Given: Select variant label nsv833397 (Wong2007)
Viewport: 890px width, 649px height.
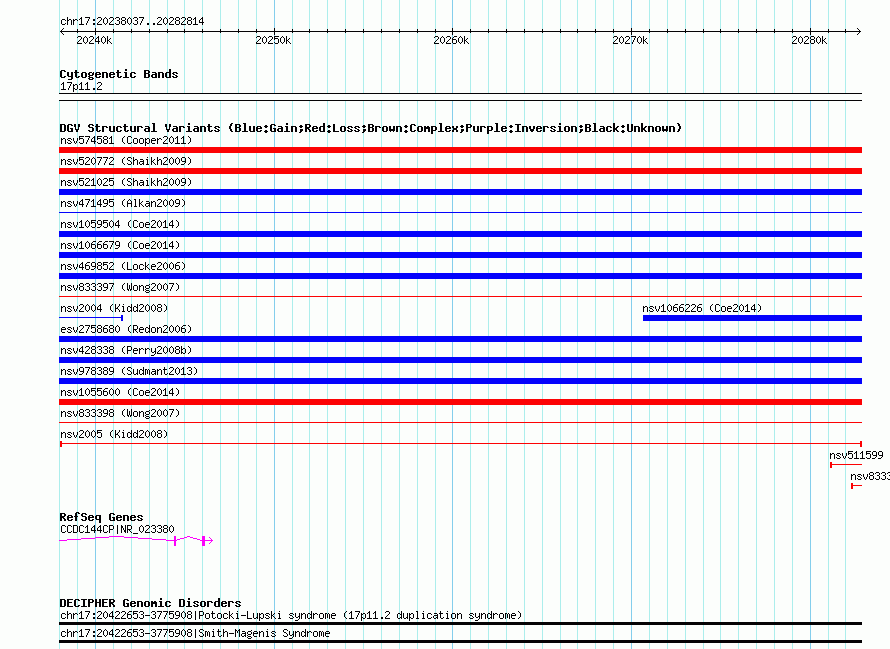Looking at the screenshot, I should pos(120,287).
